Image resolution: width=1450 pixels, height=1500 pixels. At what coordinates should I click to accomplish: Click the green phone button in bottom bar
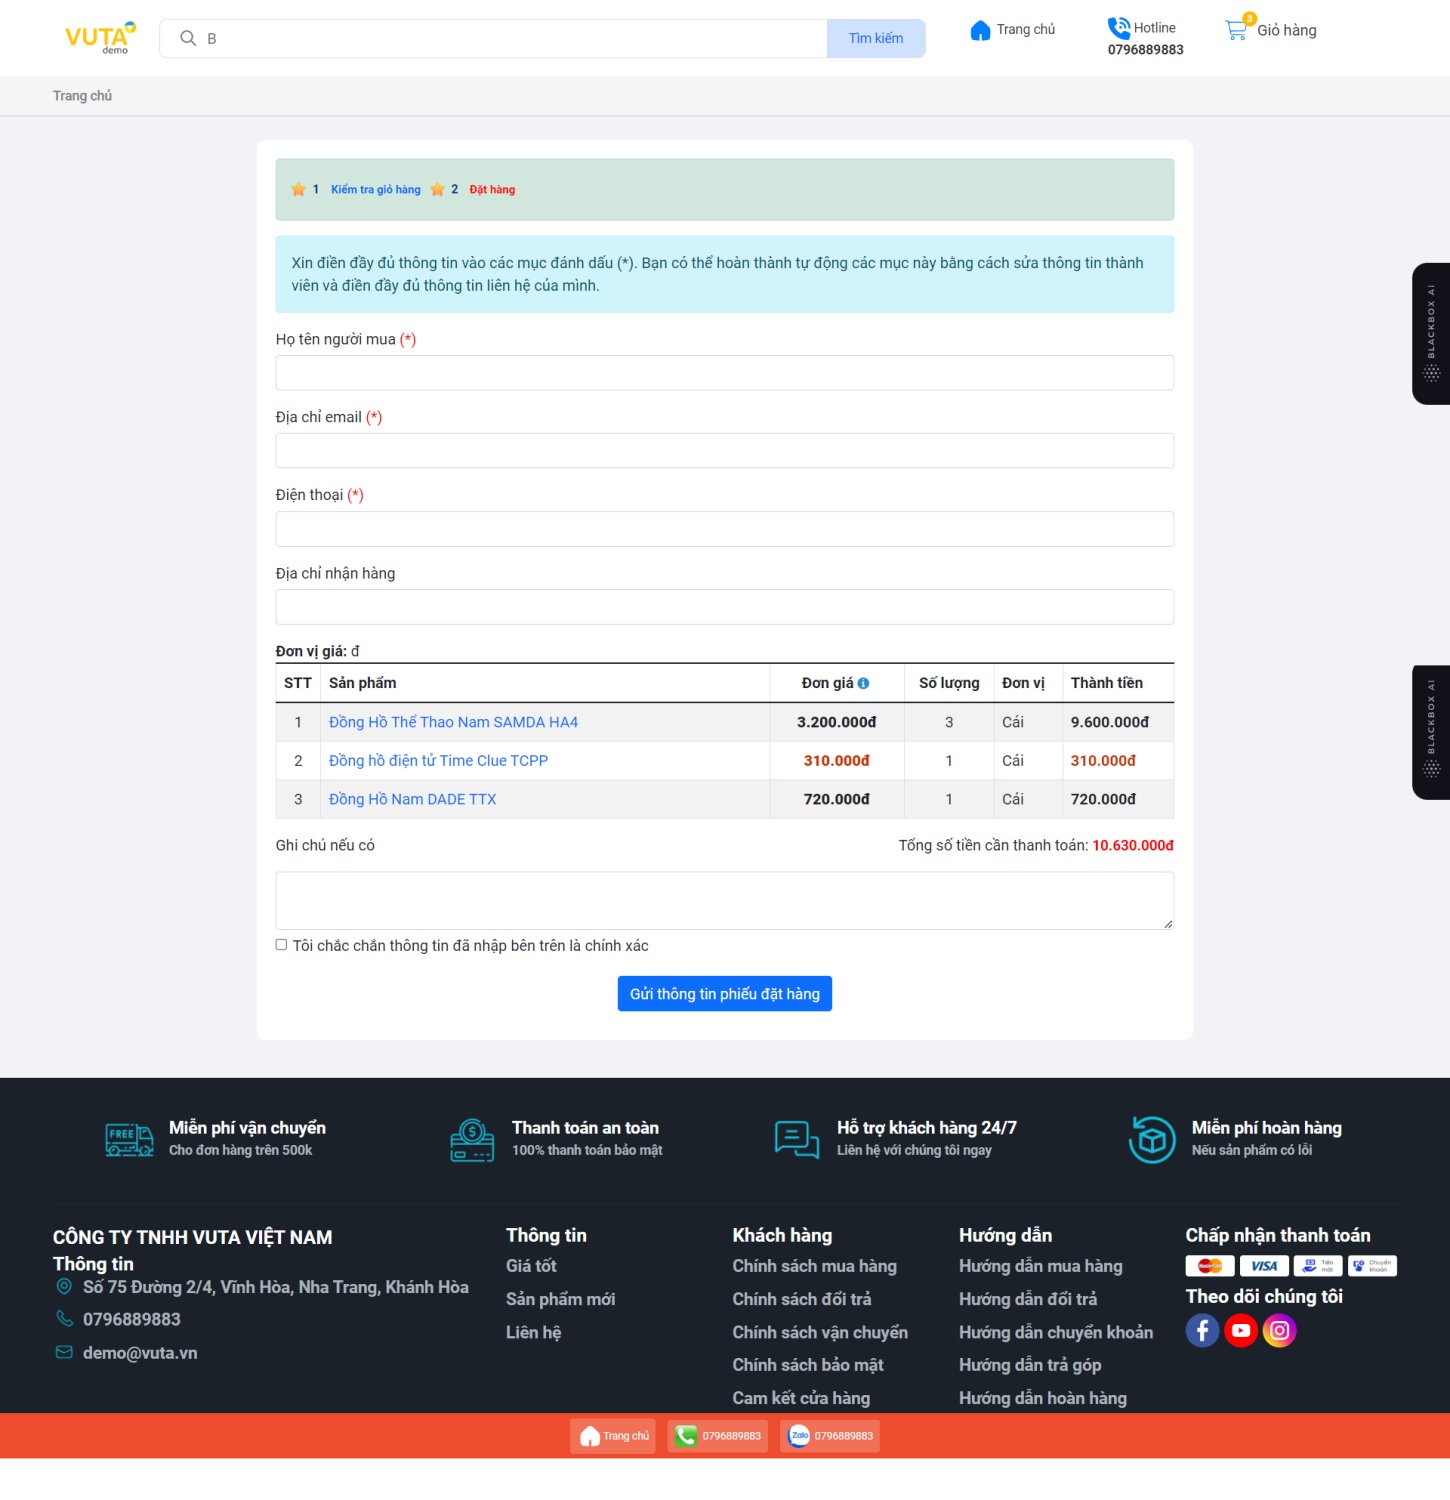[x=718, y=1436]
